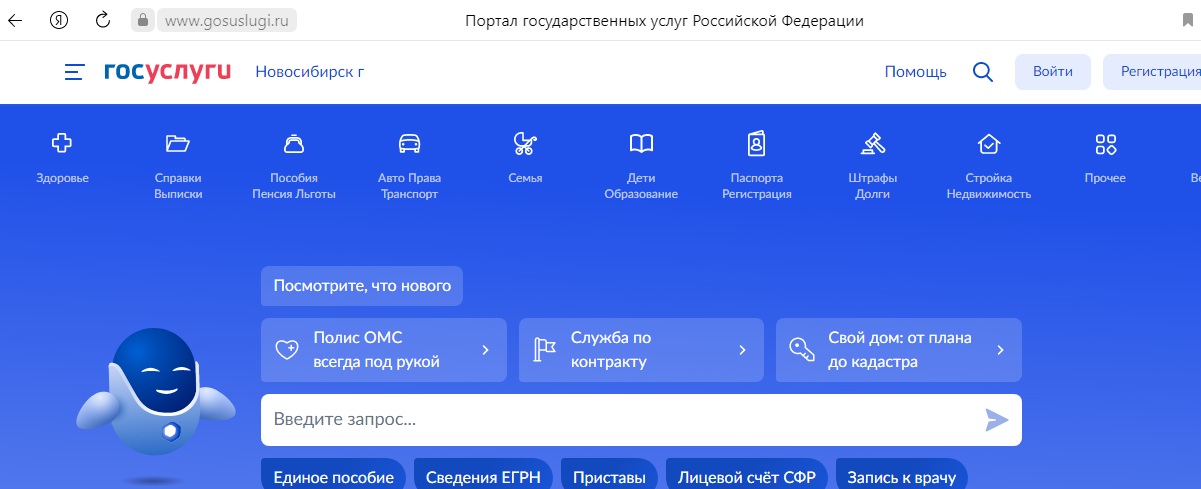Screen dimensions: 1201x489
Task: Open the hamburger menu next to Gosuslugi logo
Action: pos(74,72)
